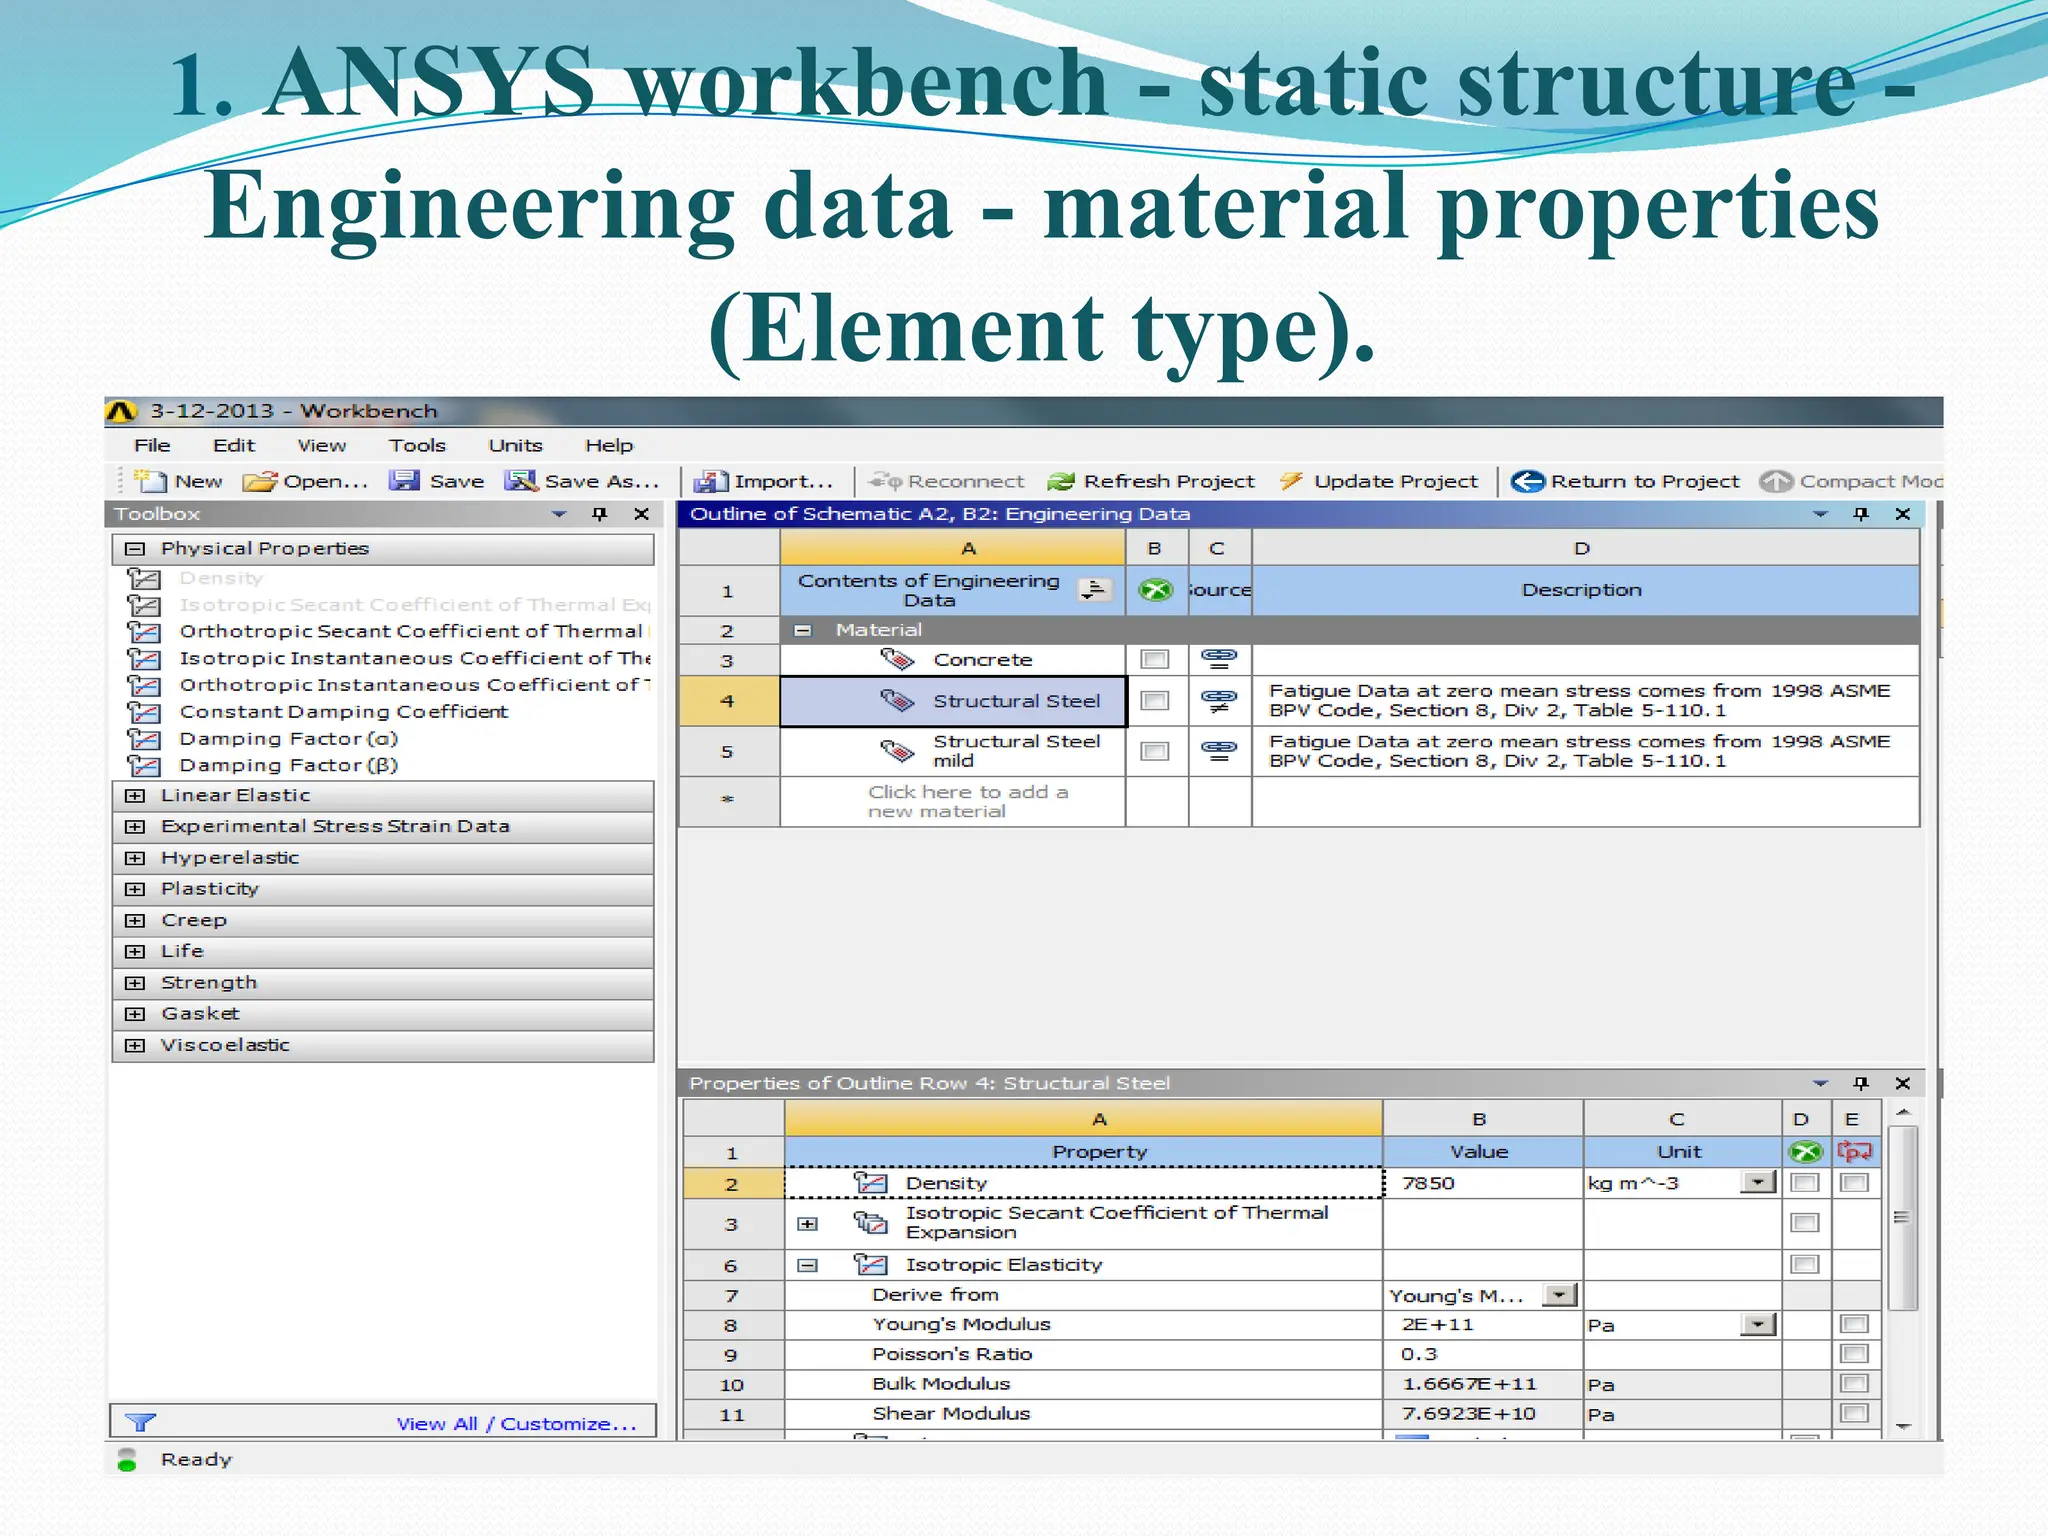Open the View menu
Screen dimensions: 2048x1536
[322, 445]
